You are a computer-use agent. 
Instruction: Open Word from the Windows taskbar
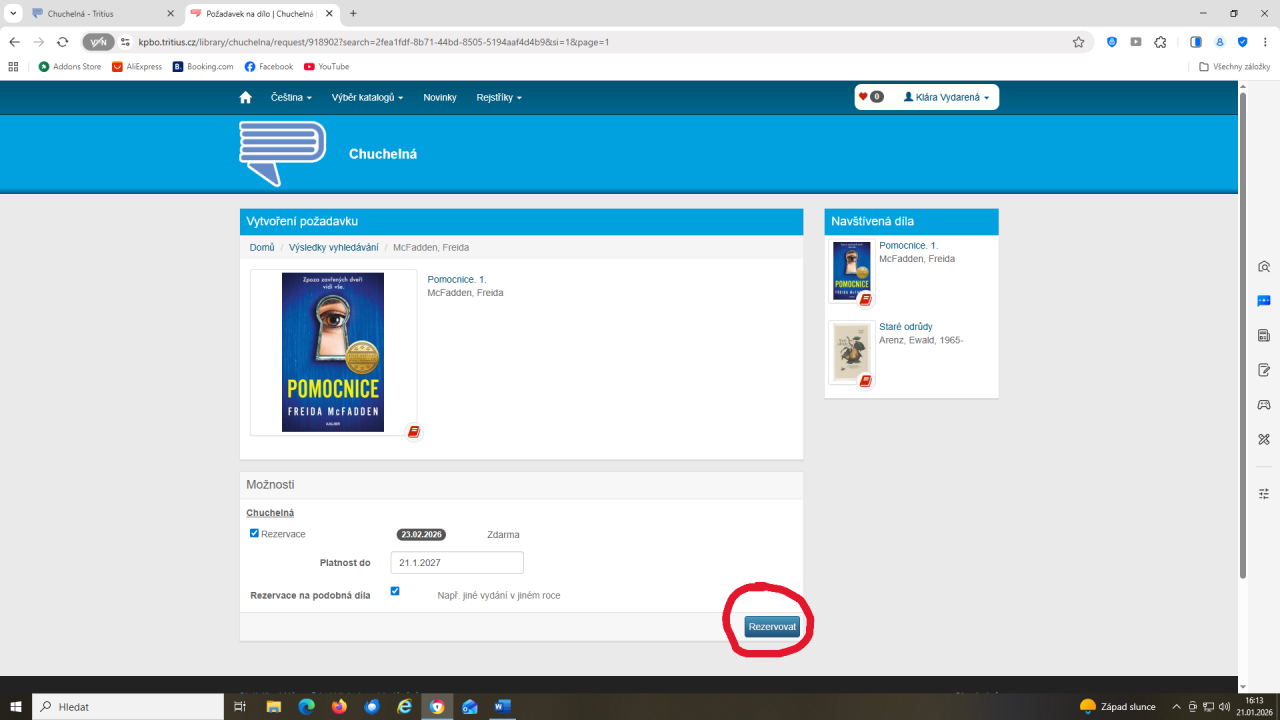pyautogui.click(x=502, y=707)
